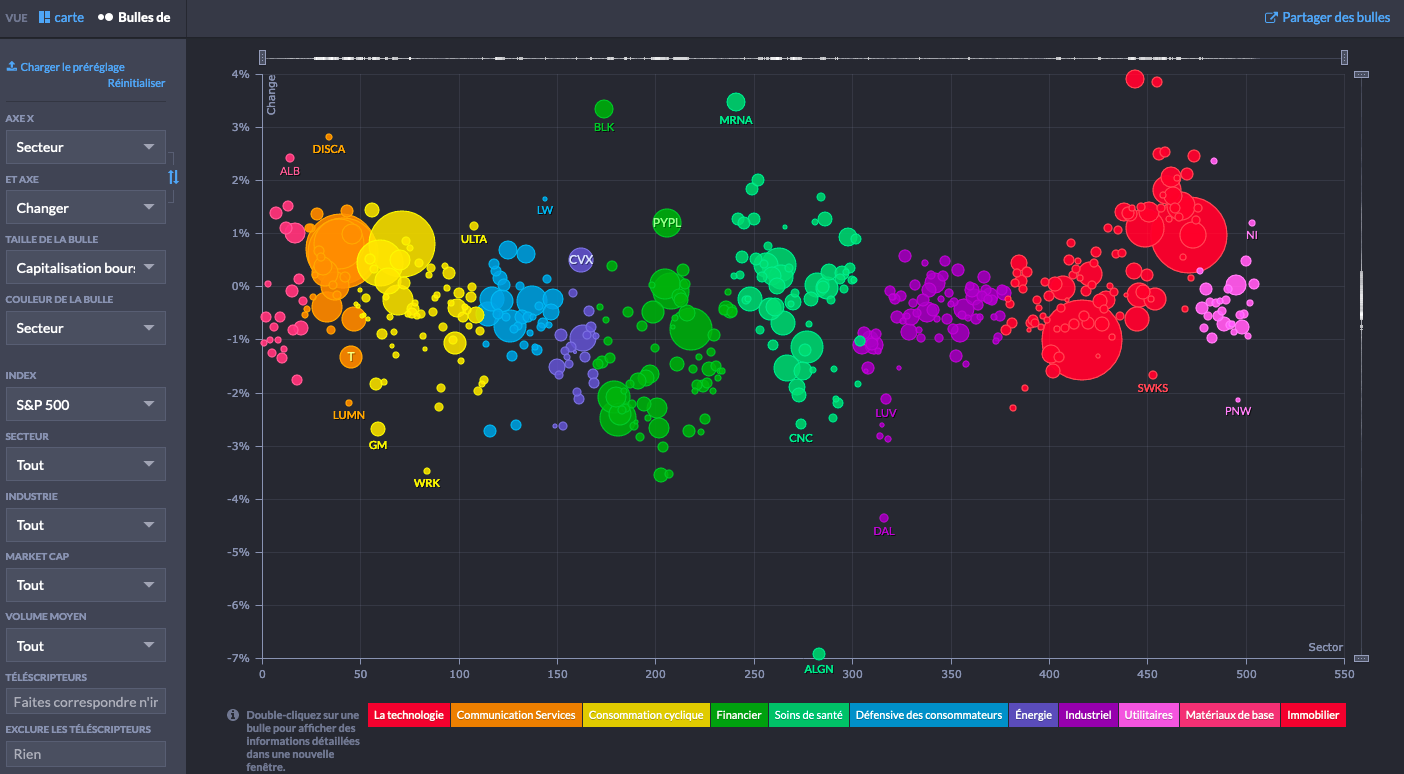Screen dimensions: 1404x774
Task: Click the orange T bubble
Action: pyautogui.click(x=351, y=356)
